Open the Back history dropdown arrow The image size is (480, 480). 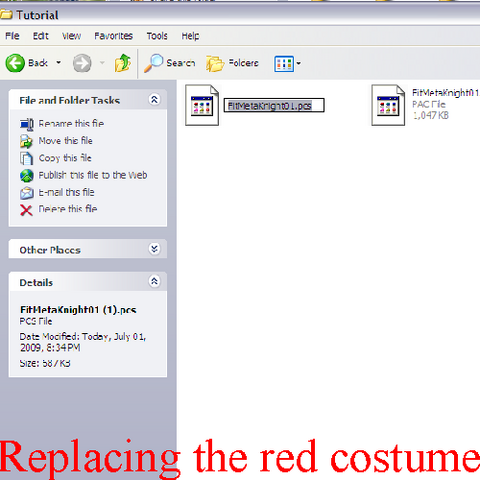pos(58,63)
